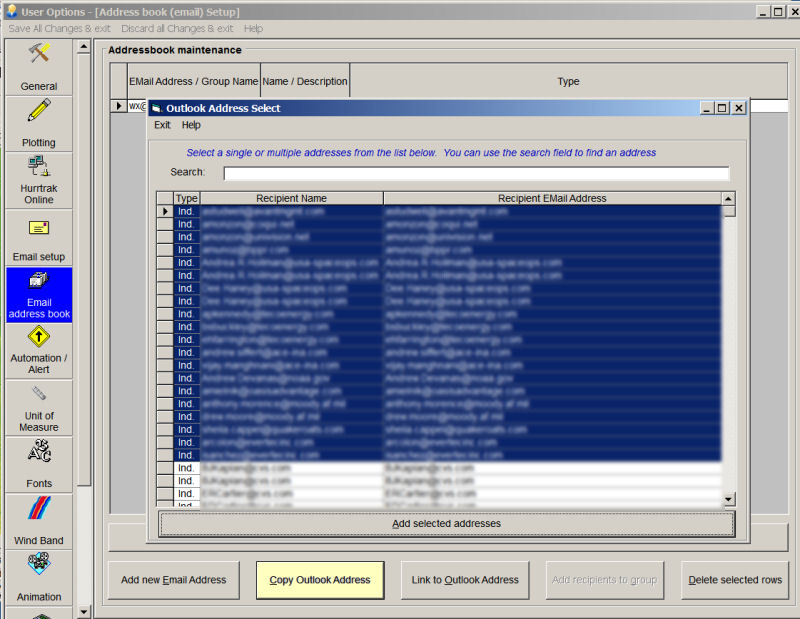Open the Help menu in Outlook Address Select
Image resolution: width=800 pixels, height=619 pixels.
[191, 125]
